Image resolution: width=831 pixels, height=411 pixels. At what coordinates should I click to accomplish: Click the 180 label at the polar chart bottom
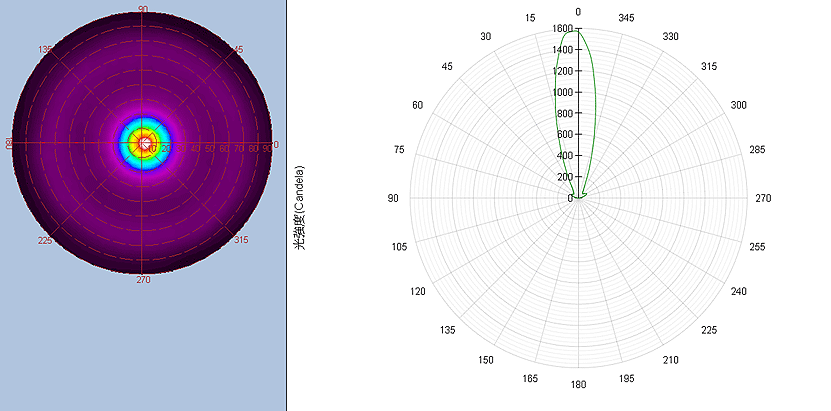578,384
